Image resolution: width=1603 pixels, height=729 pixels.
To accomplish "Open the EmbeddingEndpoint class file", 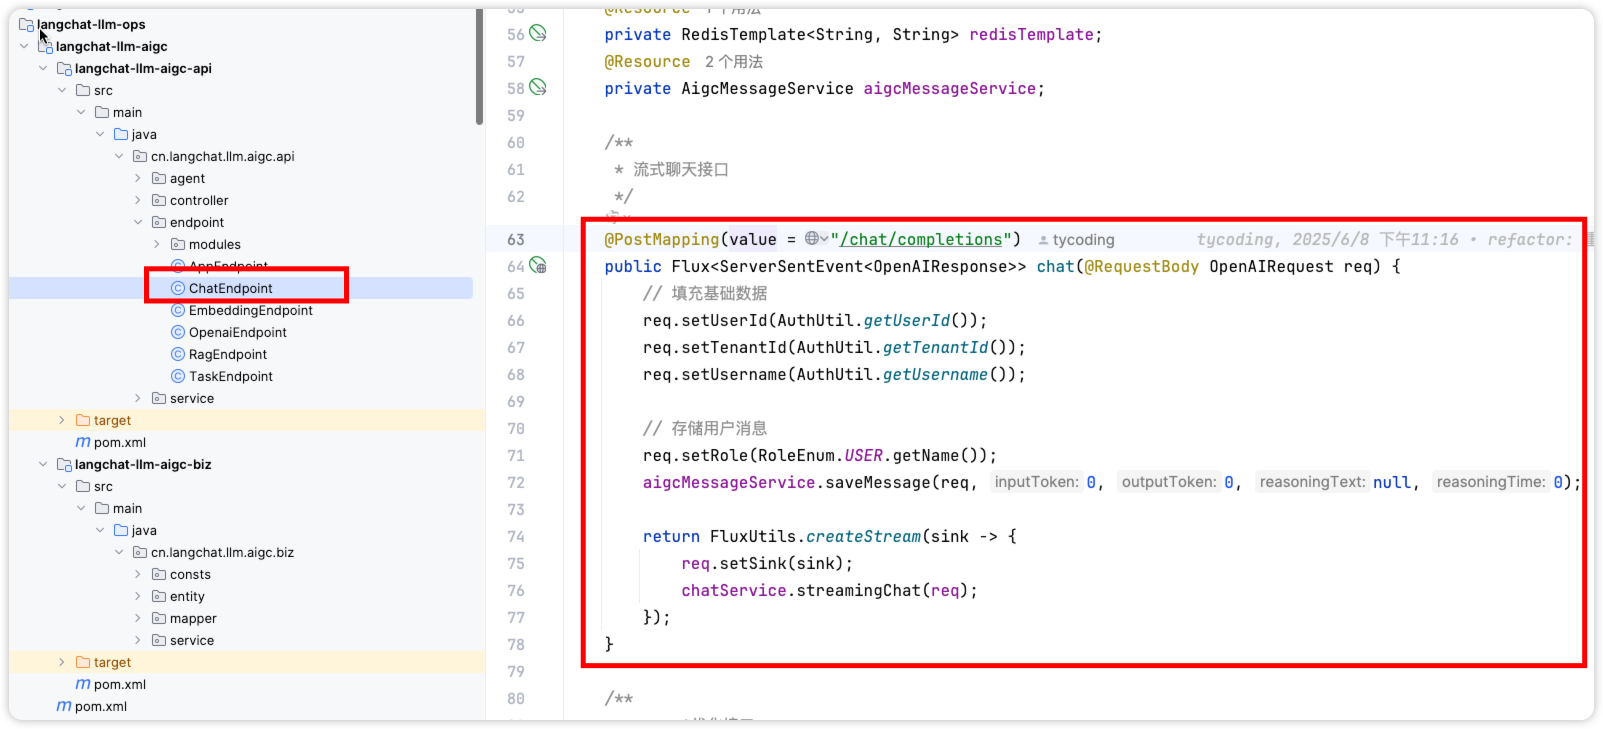I will (250, 310).
